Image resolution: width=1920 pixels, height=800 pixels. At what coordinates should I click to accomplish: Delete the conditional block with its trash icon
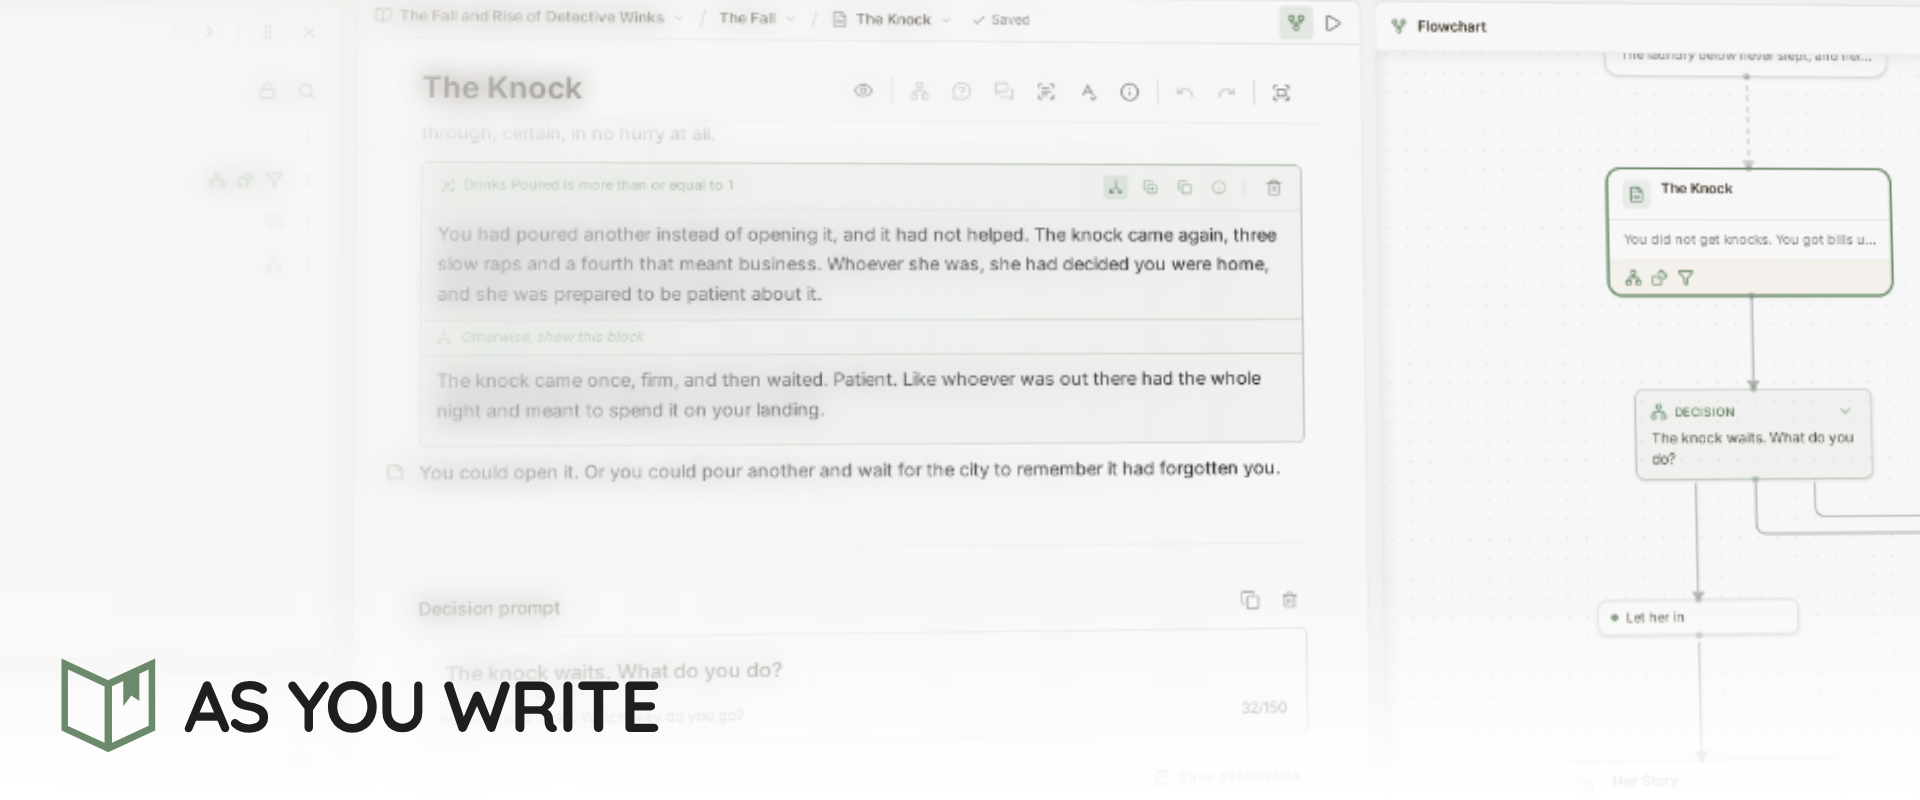(1274, 187)
